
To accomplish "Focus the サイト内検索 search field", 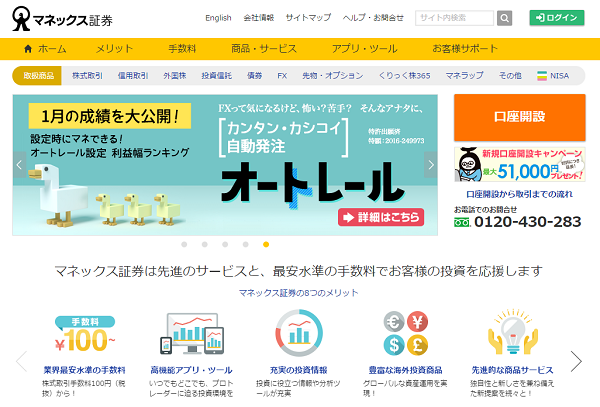I will [x=454, y=18].
